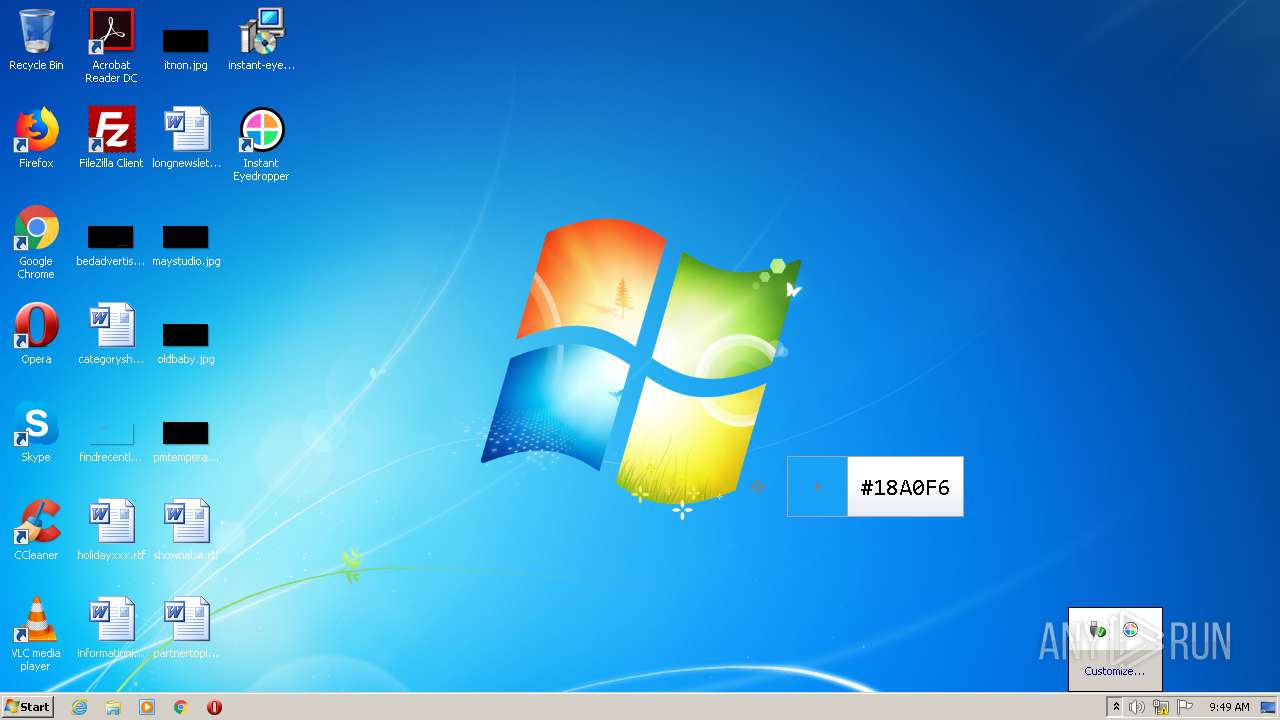Click Instant Eyedropper icon in tray popup

coord(1131,630)
